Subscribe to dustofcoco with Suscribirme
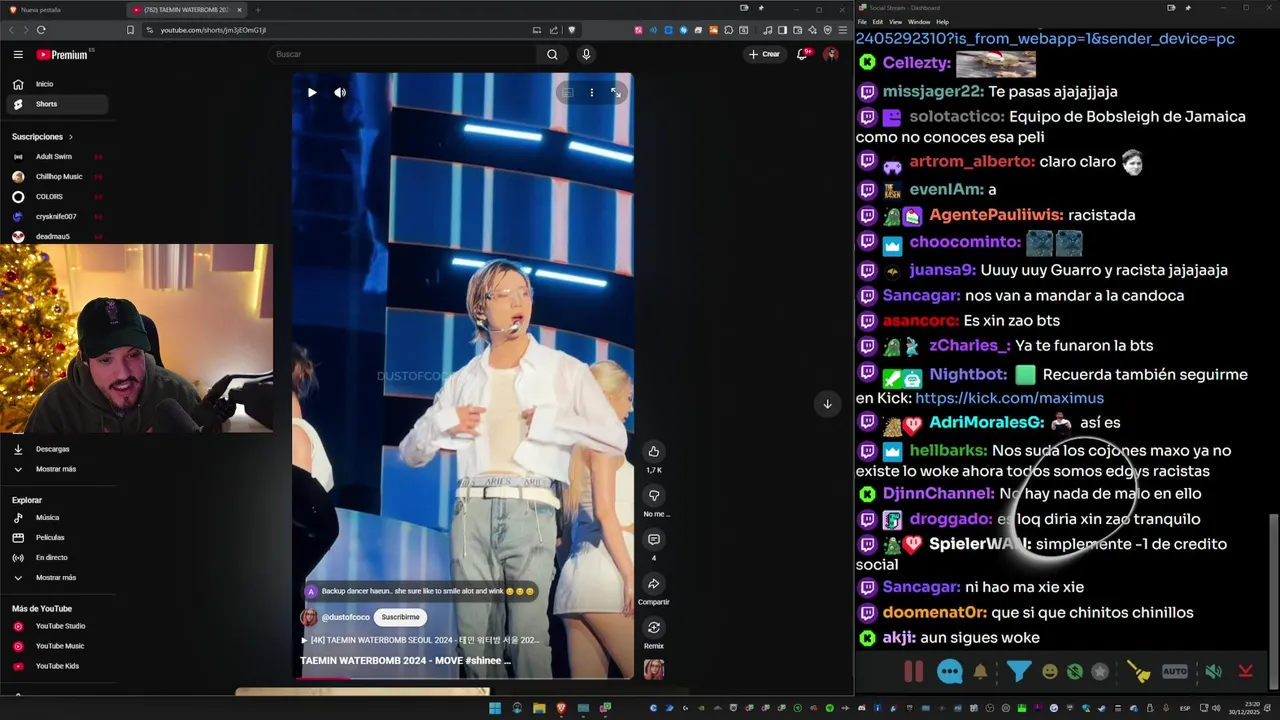This screenshot has width=1280, height=720. (x=400, y=617)
